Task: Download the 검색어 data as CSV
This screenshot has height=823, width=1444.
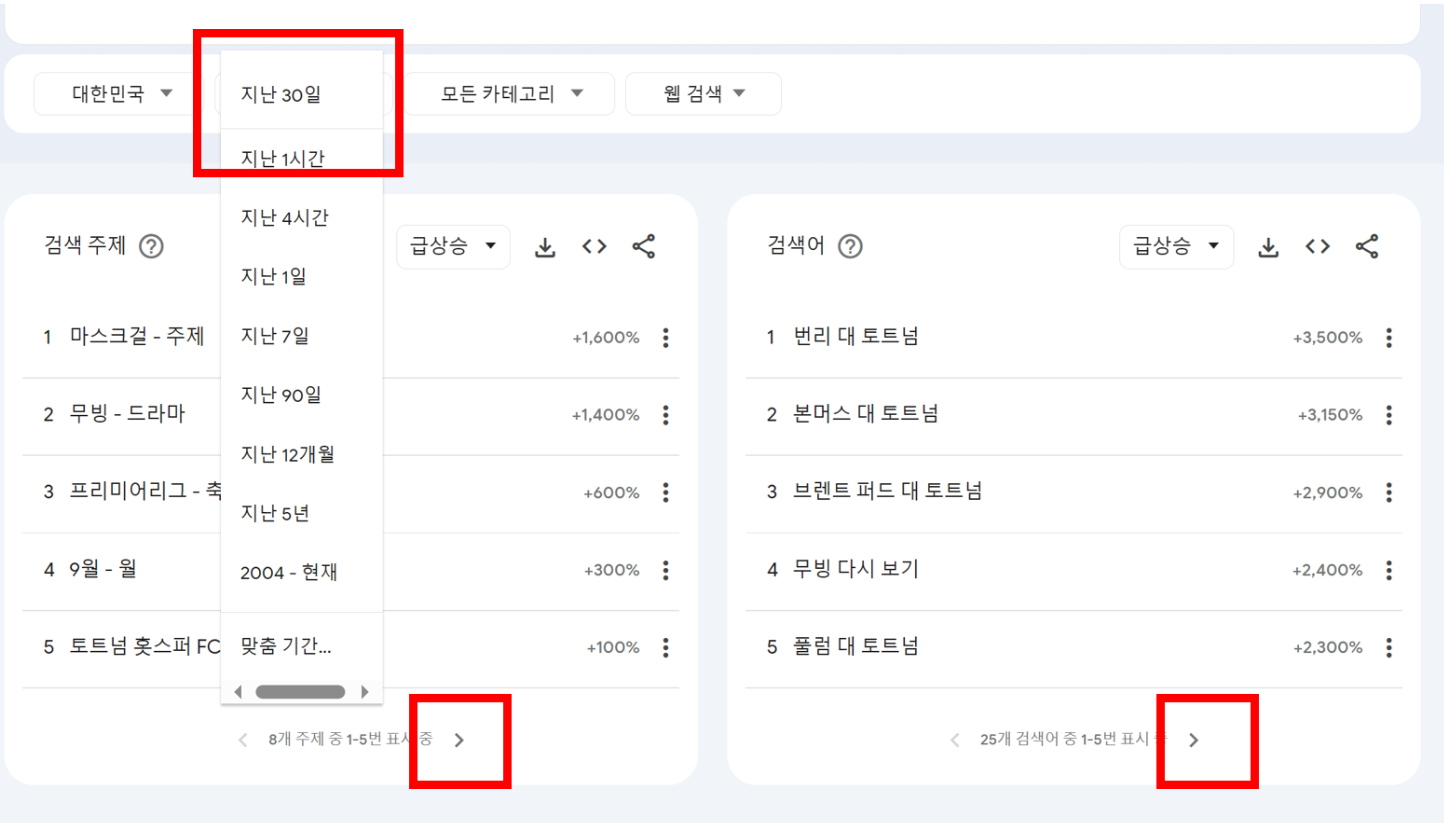Action: point(1267,246)
